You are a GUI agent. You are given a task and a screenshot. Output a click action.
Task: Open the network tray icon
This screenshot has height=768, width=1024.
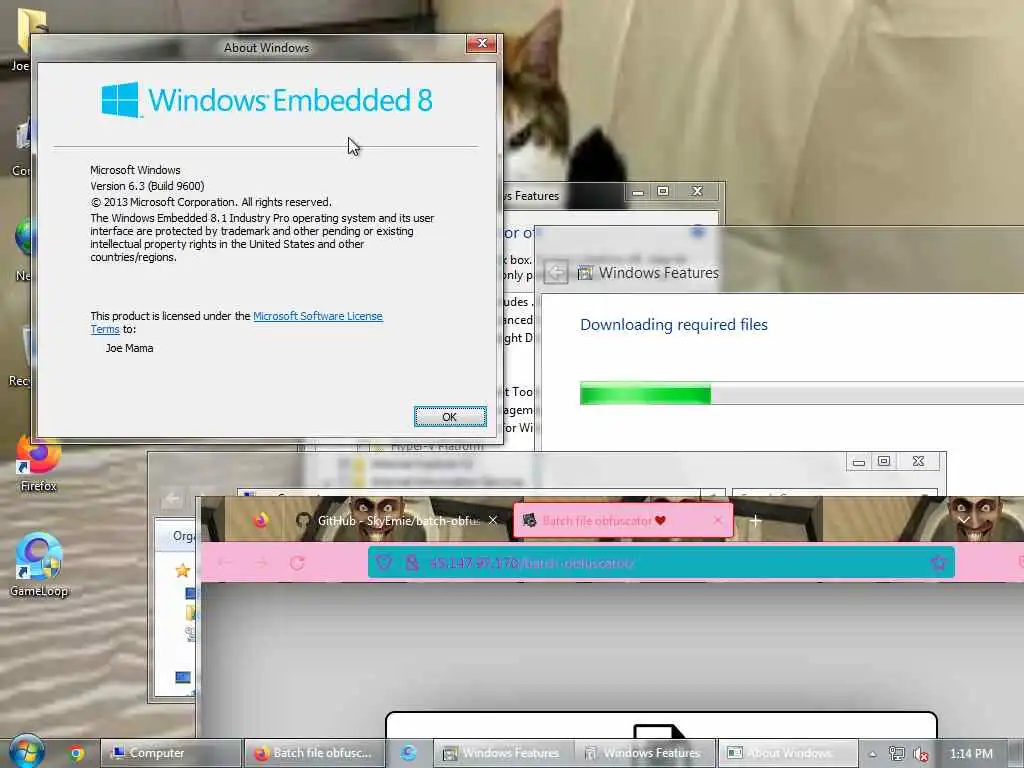(x=897, y=754)
